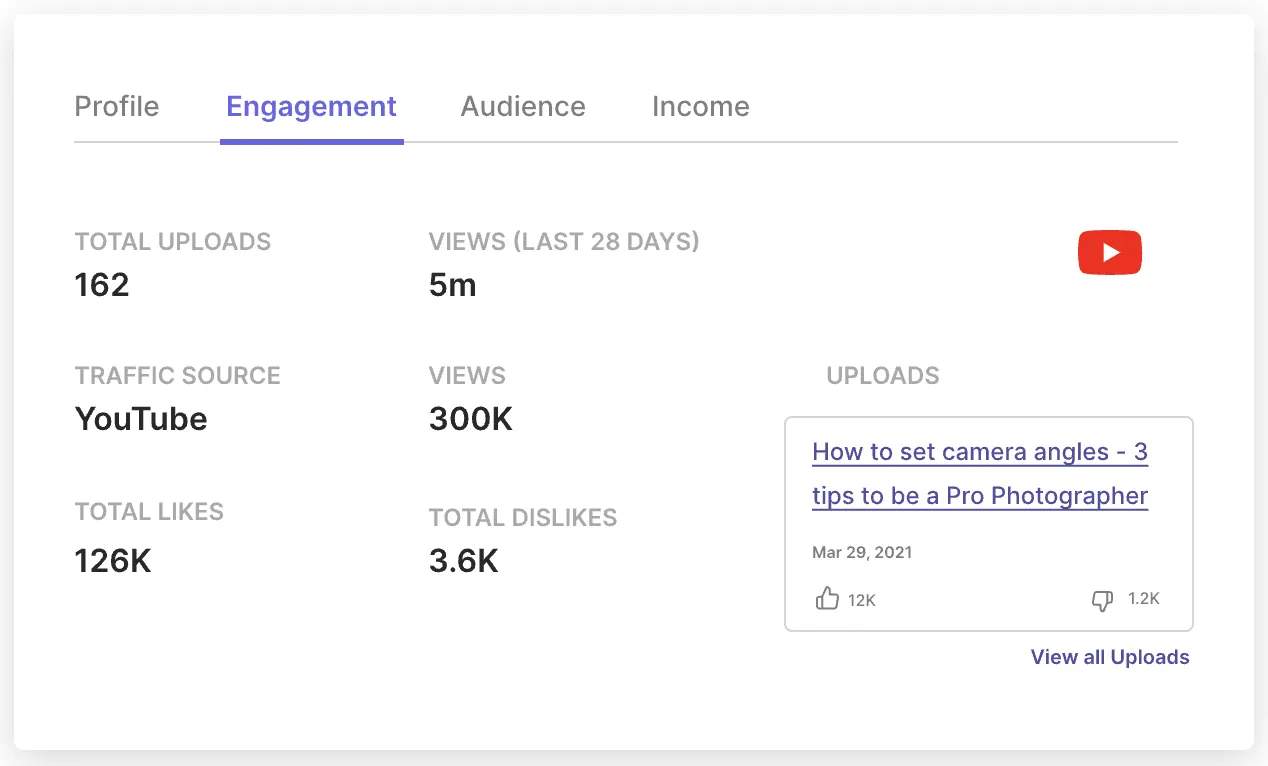
Task: Click the 5m views last 28 days
Action: tap(453, 286)
